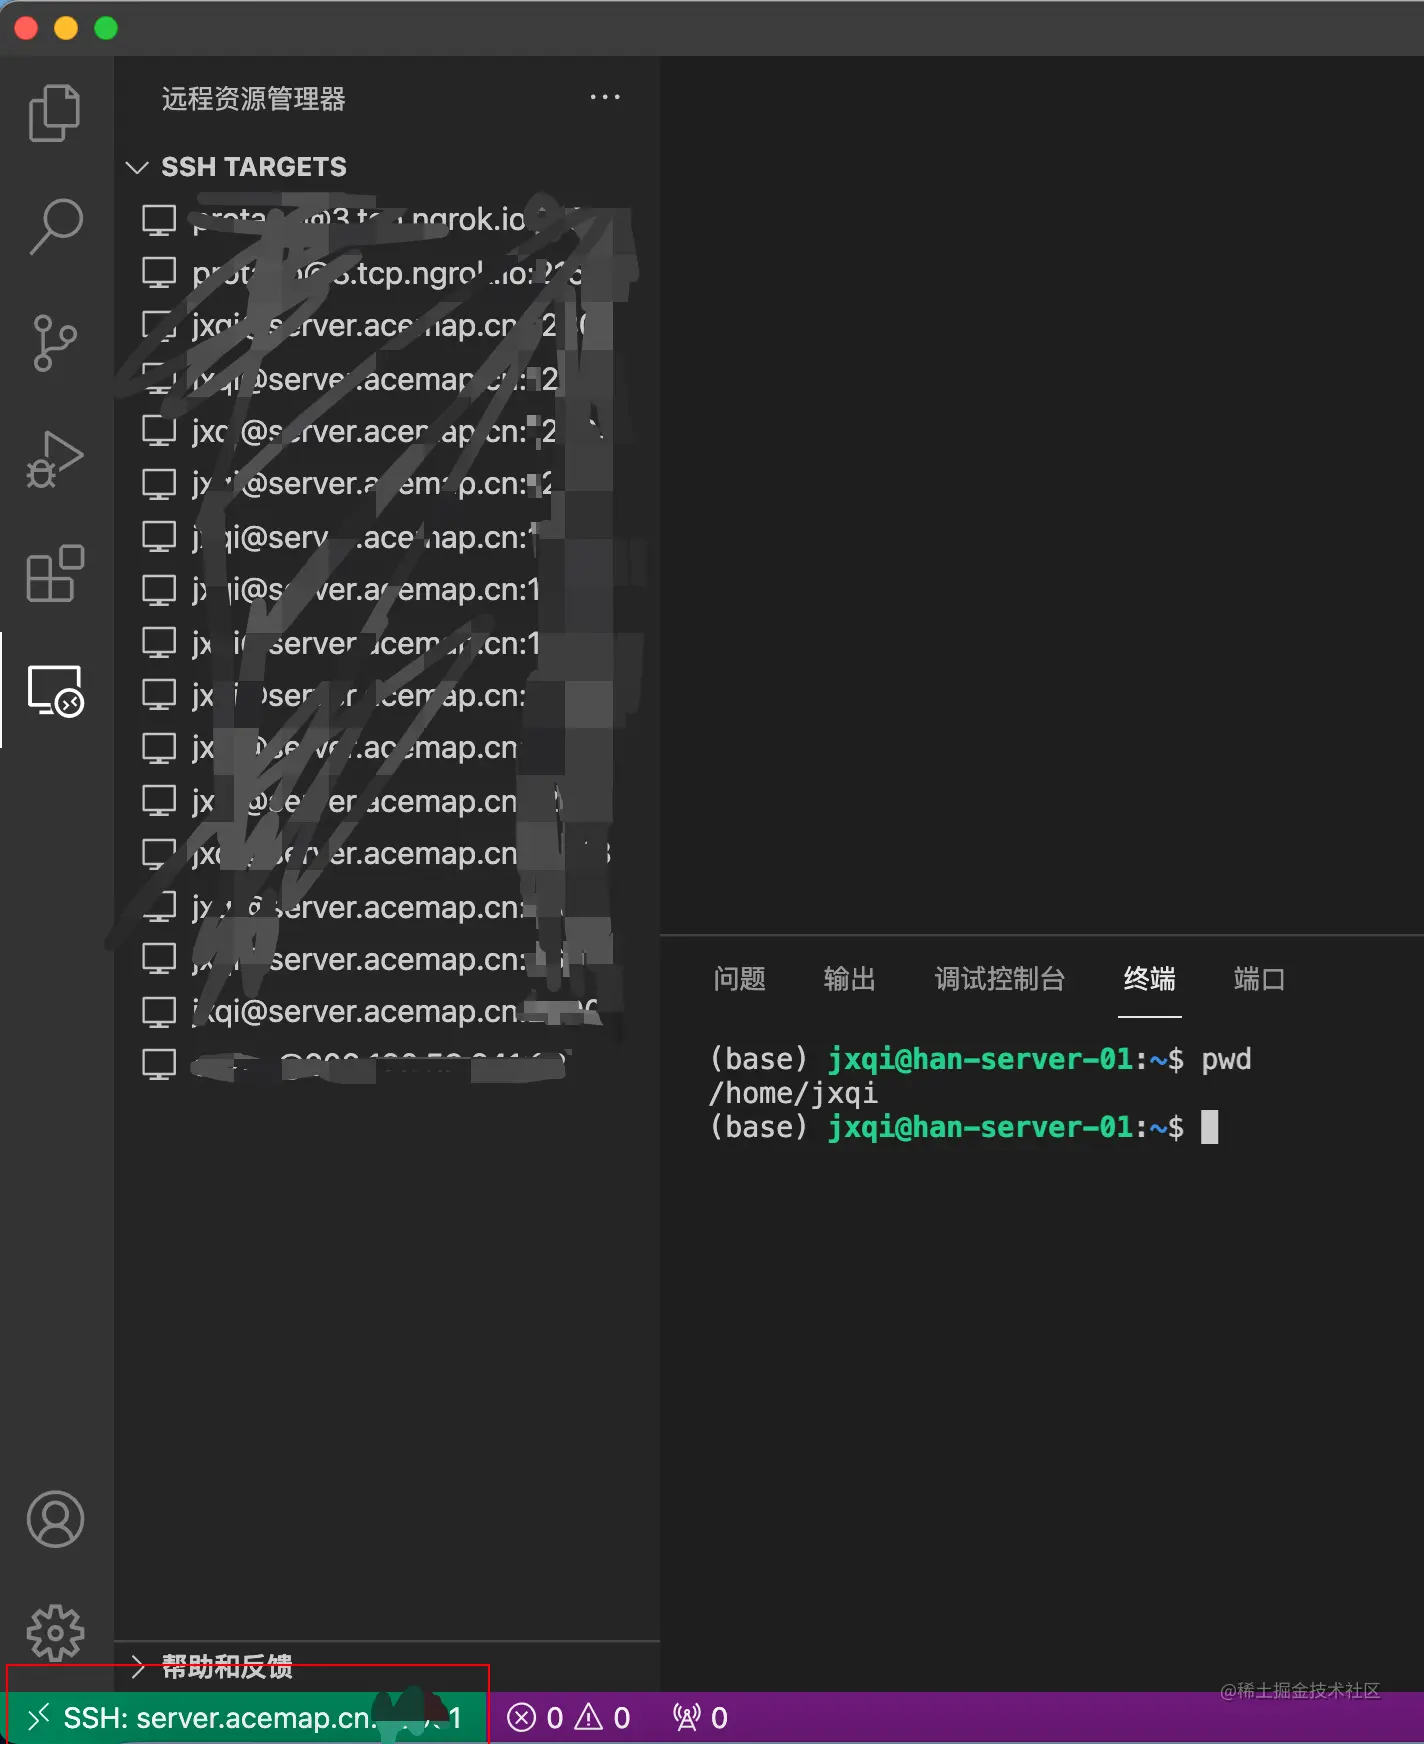Click the /home/jxqi output line in terminal
This screenshot has height=1744, width=1424.
click(x=793, y=1093)
